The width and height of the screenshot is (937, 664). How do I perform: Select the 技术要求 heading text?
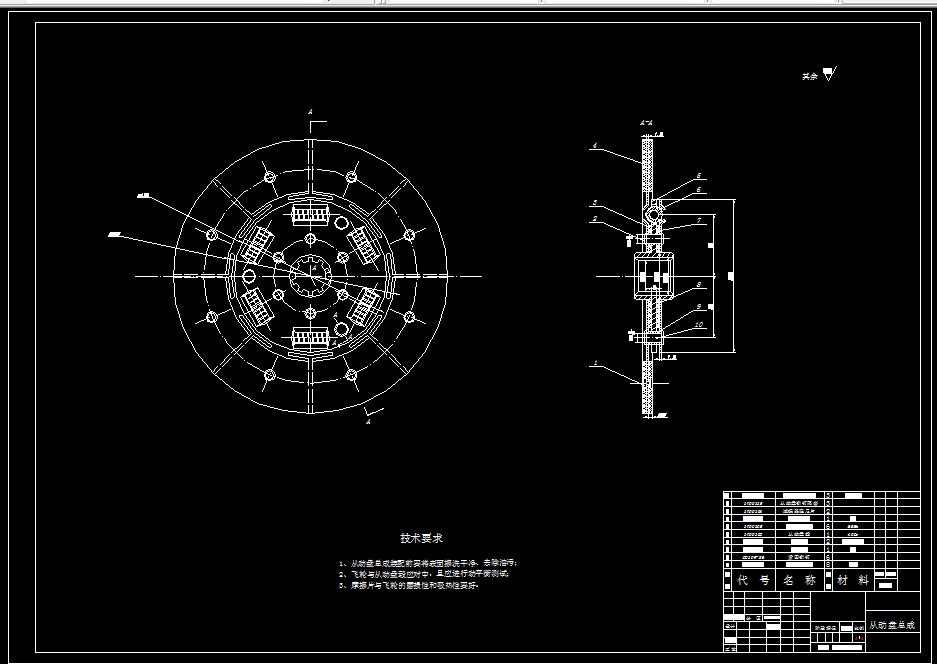coord(421,538)
